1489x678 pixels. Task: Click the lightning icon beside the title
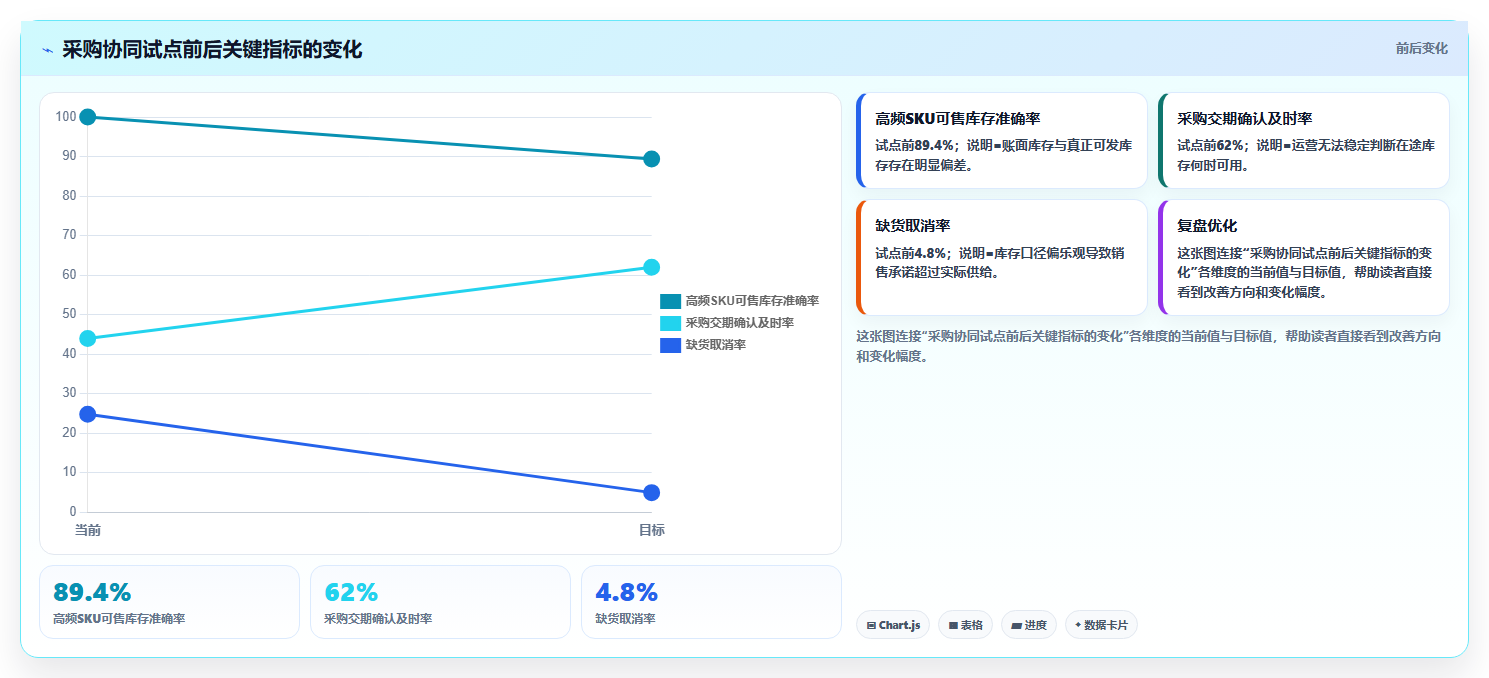click(x=47, y=50)
